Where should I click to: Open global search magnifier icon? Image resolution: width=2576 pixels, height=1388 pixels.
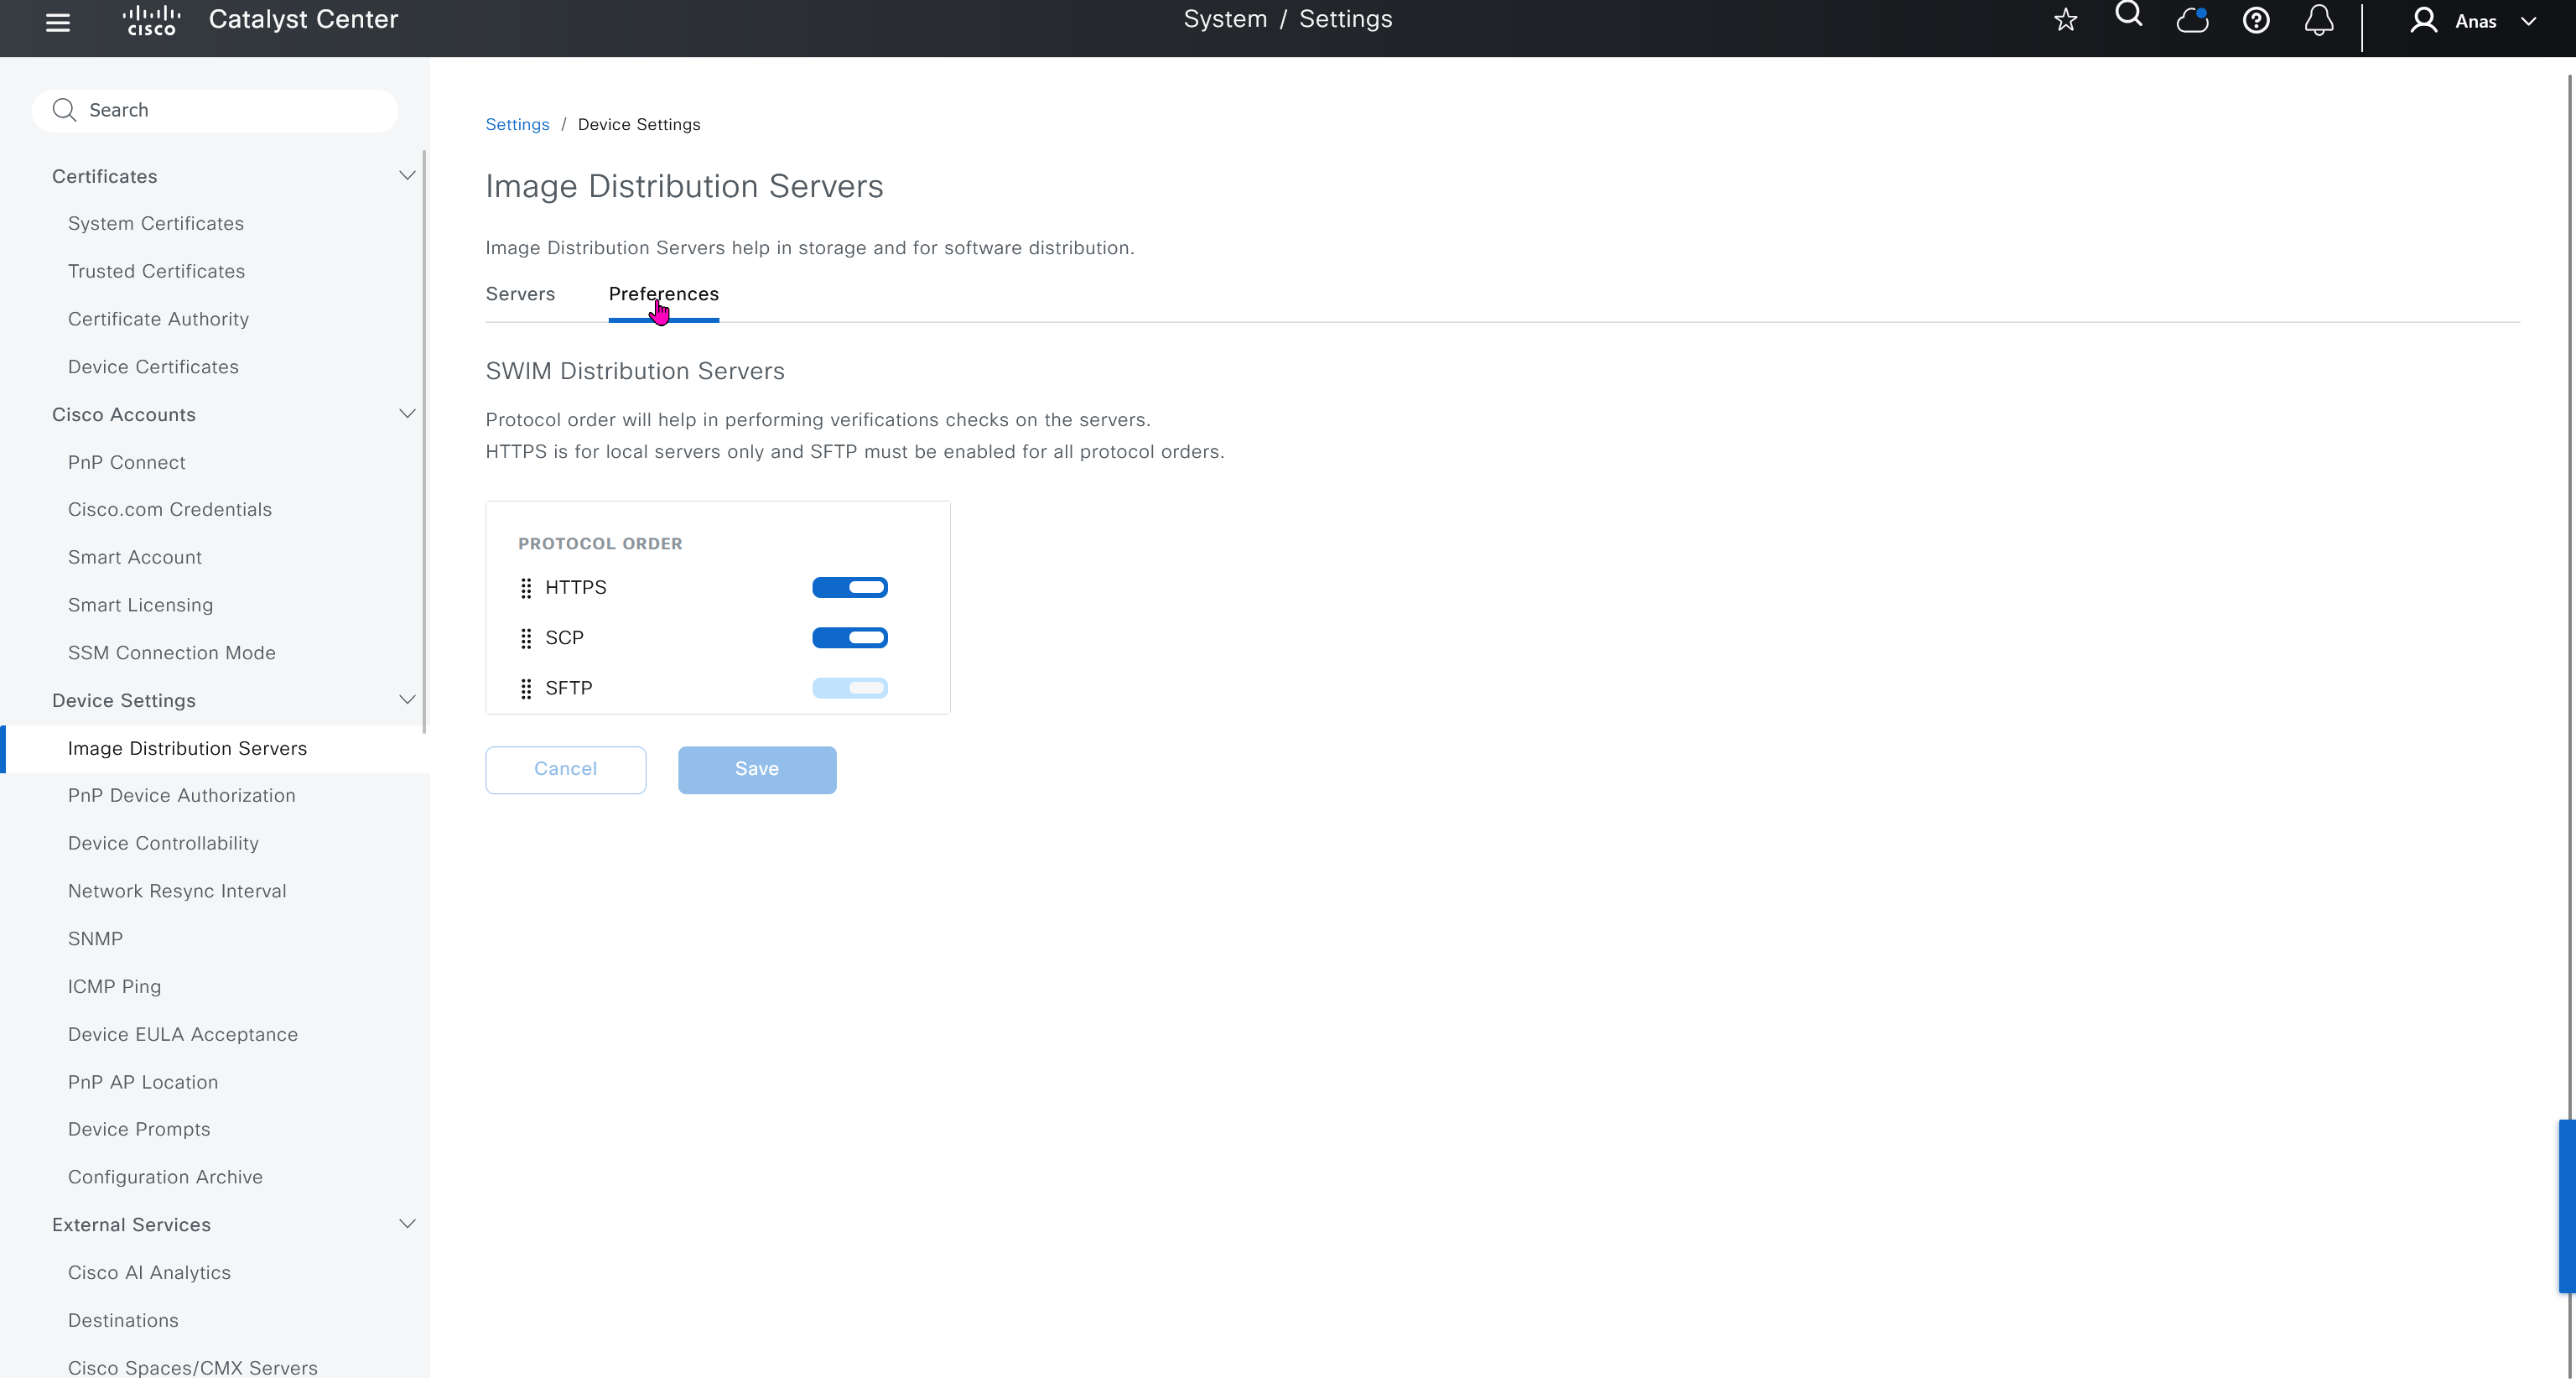(x=2129, y=15)
